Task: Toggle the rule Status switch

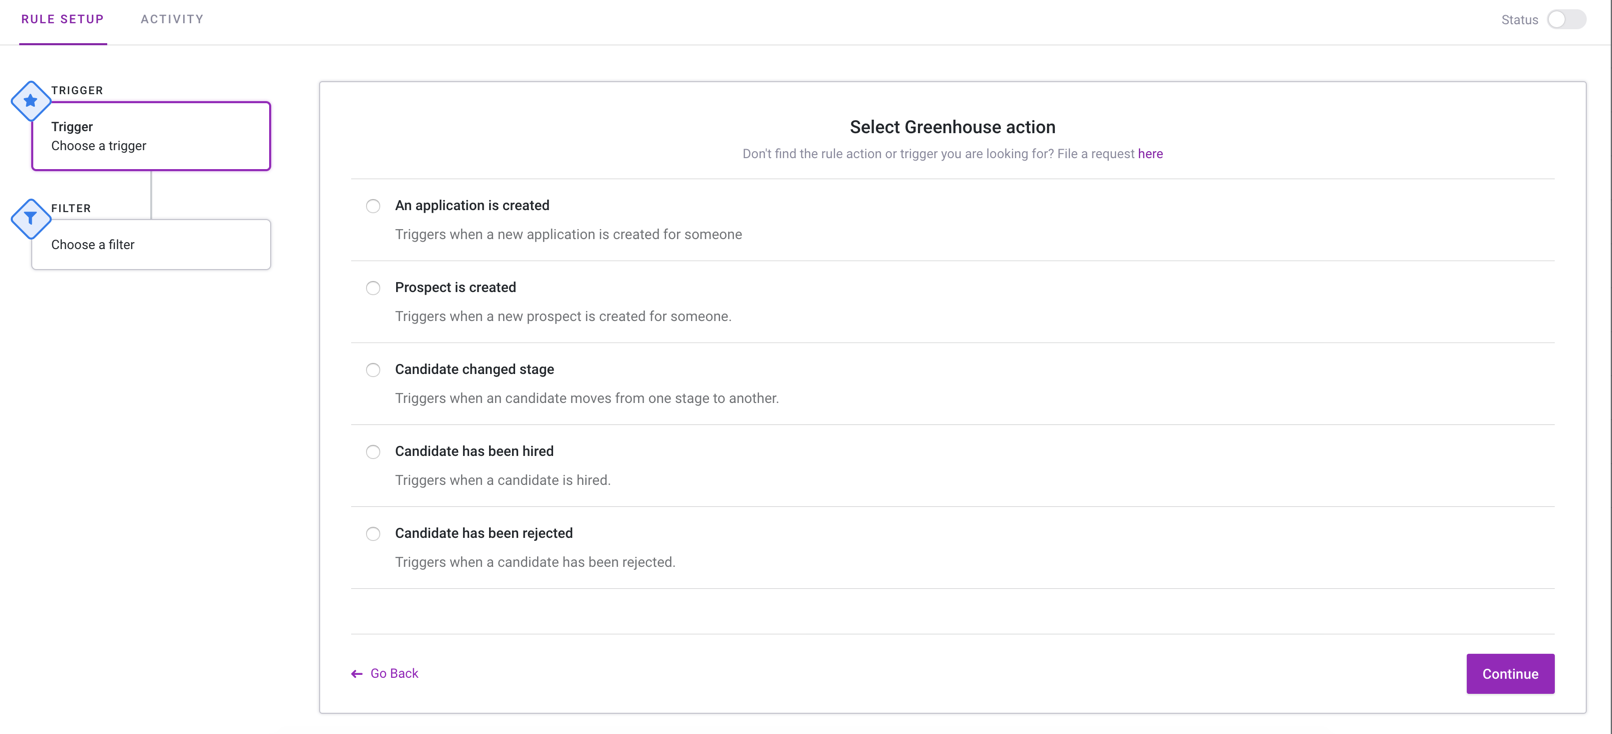Action: 1566,19
